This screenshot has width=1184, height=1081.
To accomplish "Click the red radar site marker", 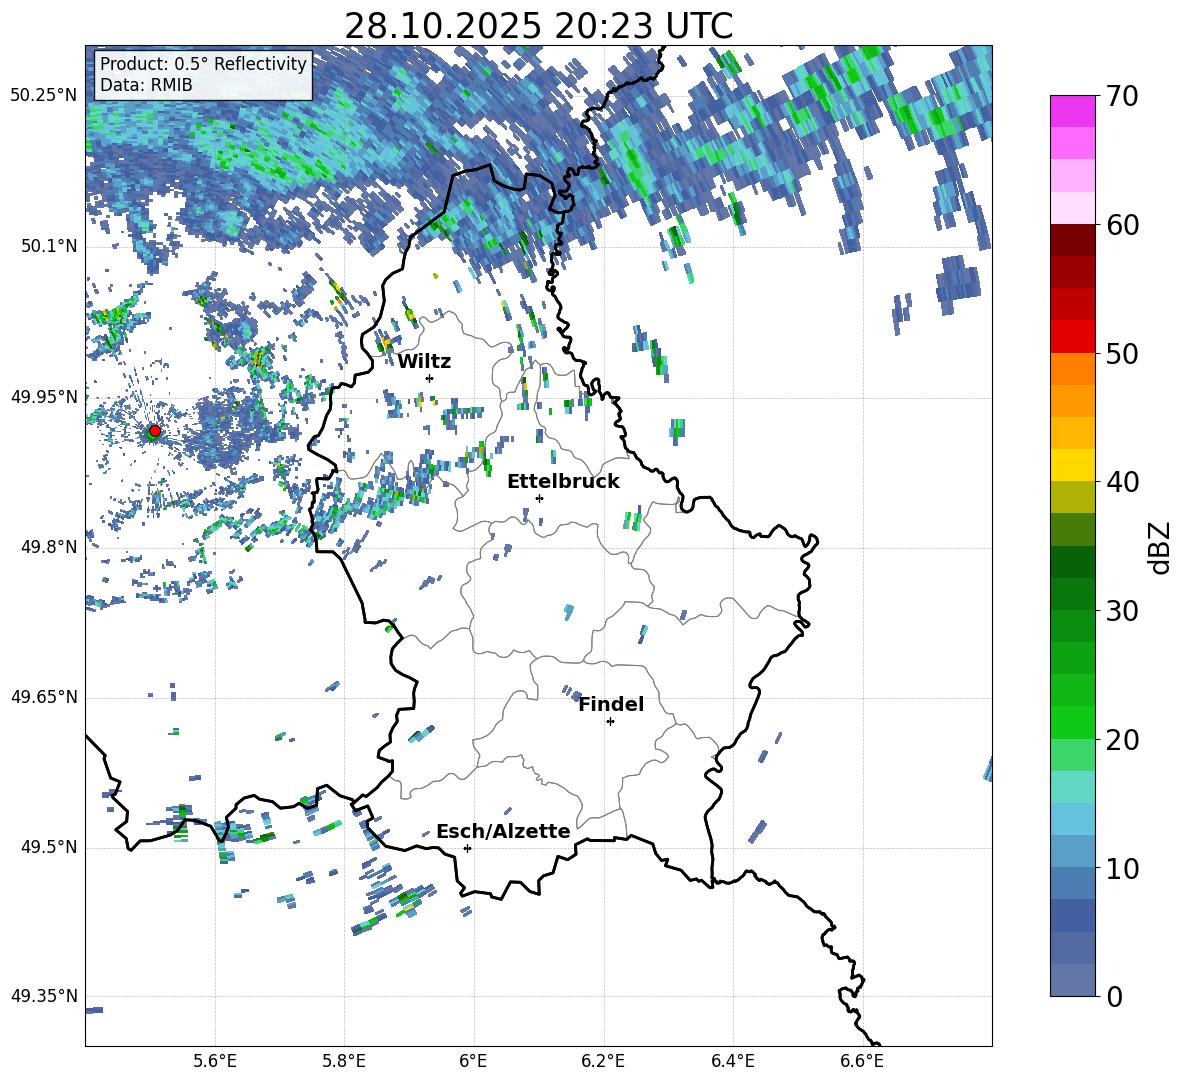I will point(155,431).
